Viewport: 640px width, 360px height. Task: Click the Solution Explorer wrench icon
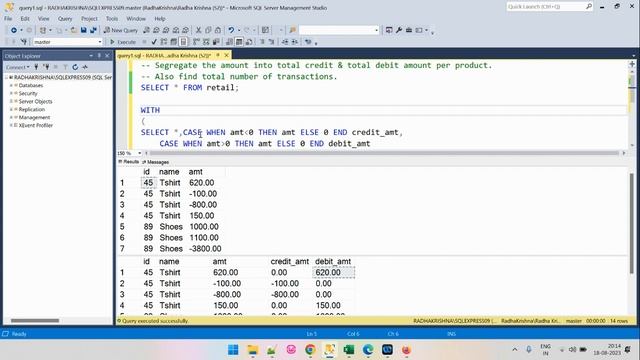[x=399, y=30]
